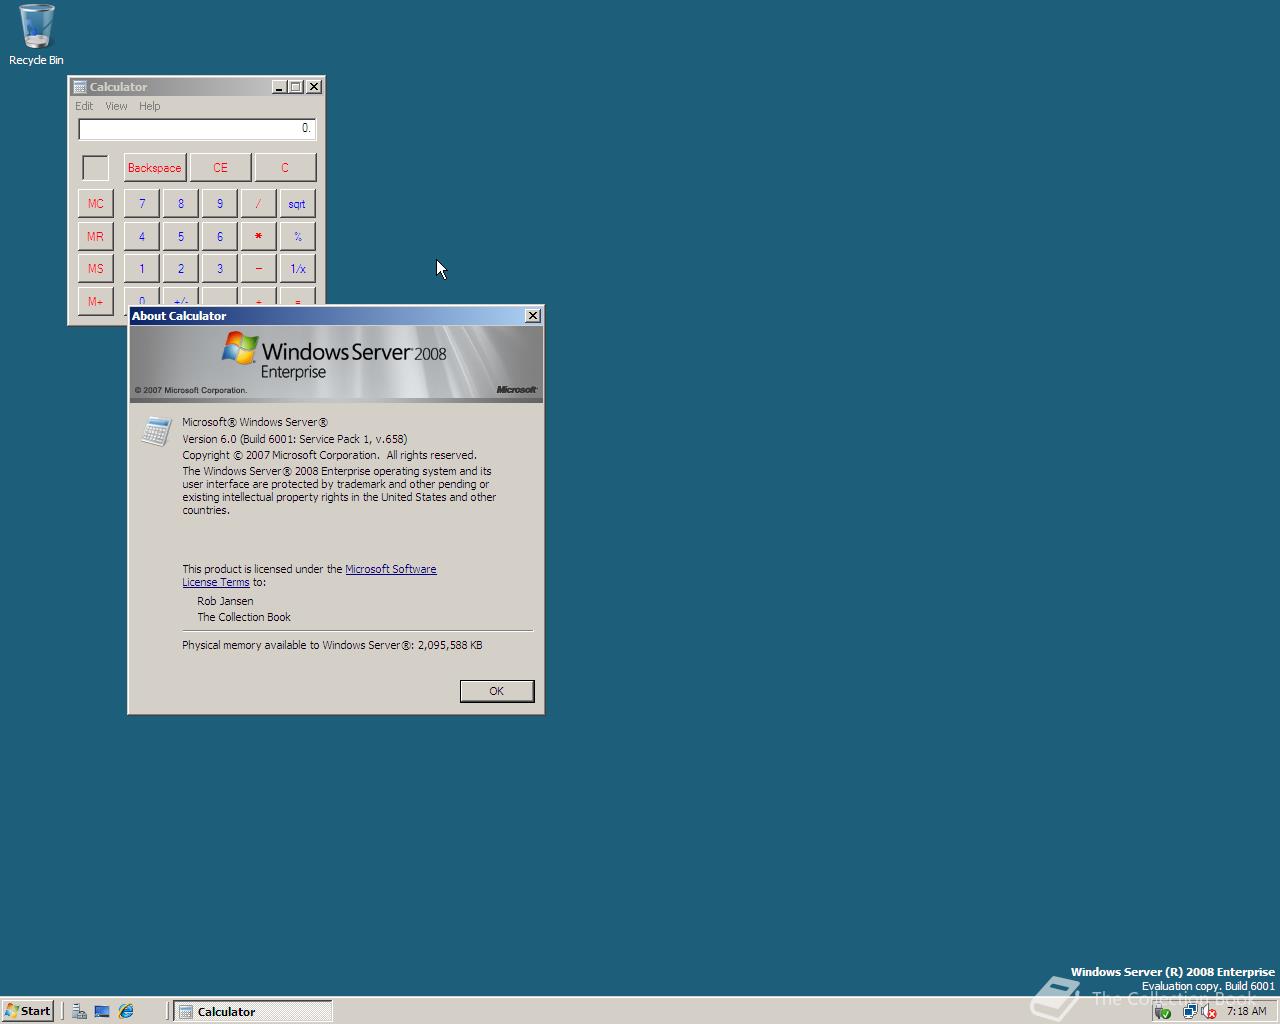Launch Internet Explorer from quick launch
The height and width of the screenshot is (1024, 1280).
click(126, 1011)
